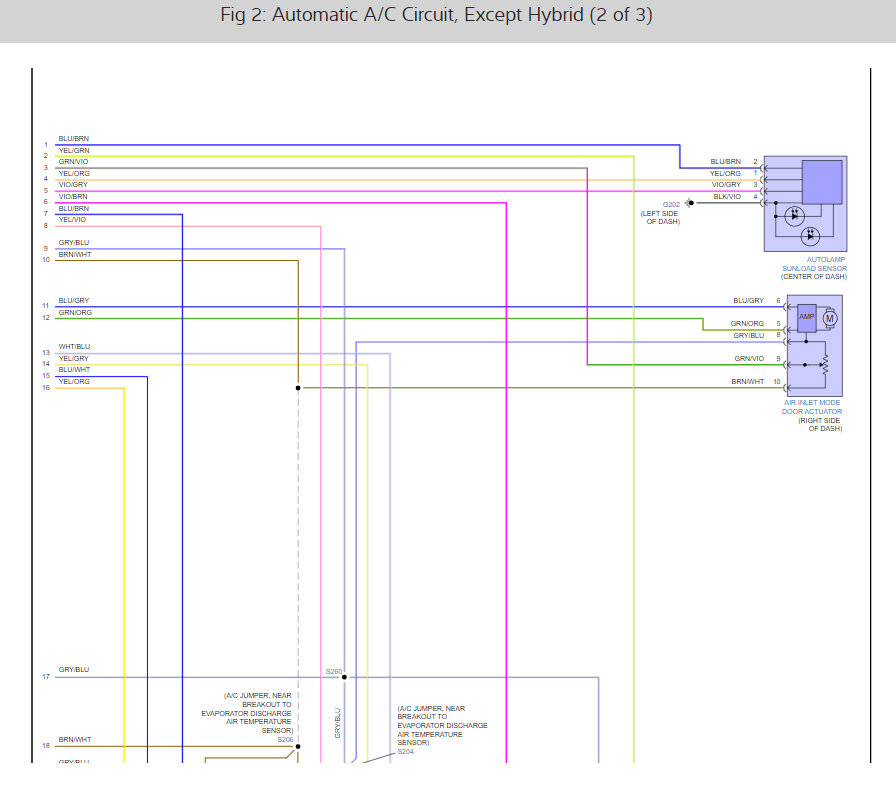Click the BLK/VIO label at sensor pin 4
The height and width of the screenshot is (790, 896).
point(727,197)
